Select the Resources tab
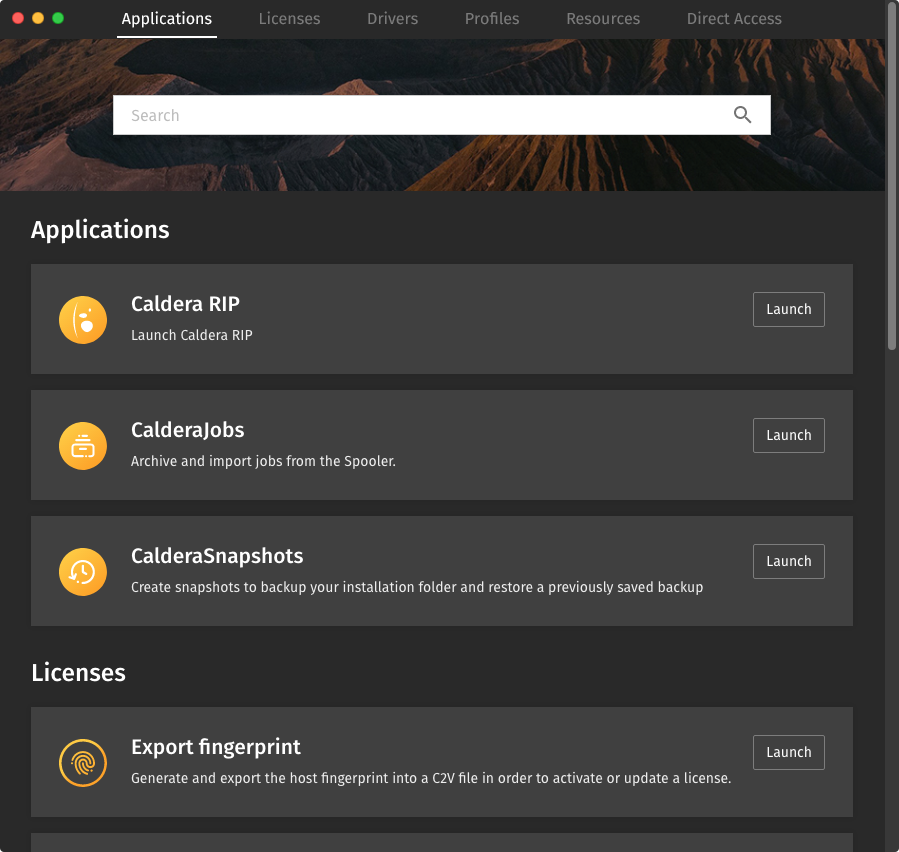The image size is (899, 852). coord(603,19)
